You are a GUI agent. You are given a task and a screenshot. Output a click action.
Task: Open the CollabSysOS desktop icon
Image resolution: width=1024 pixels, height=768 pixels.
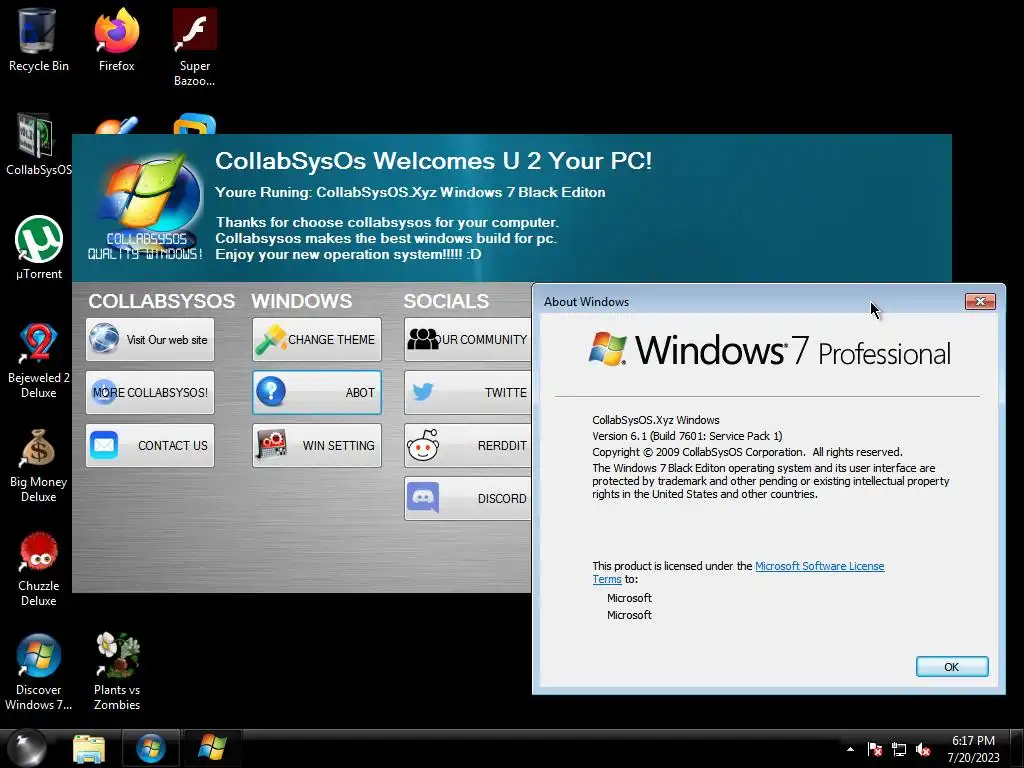pos(38,145)
